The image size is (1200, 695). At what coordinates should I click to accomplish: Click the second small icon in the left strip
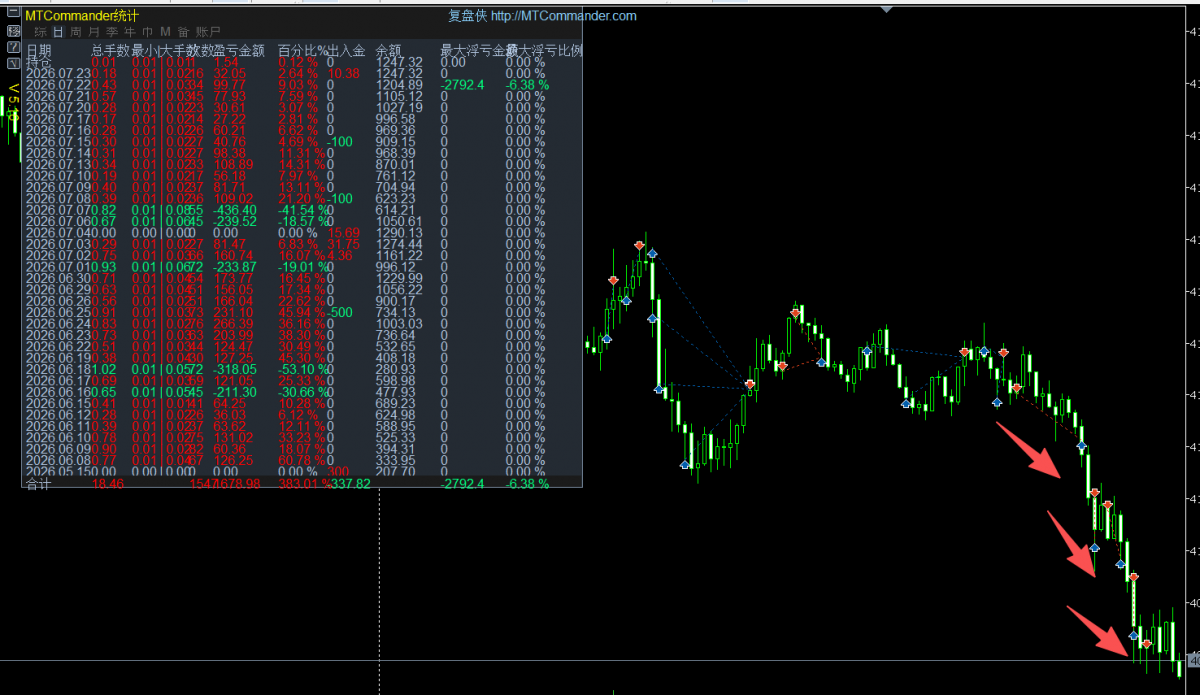click(13, 31)
